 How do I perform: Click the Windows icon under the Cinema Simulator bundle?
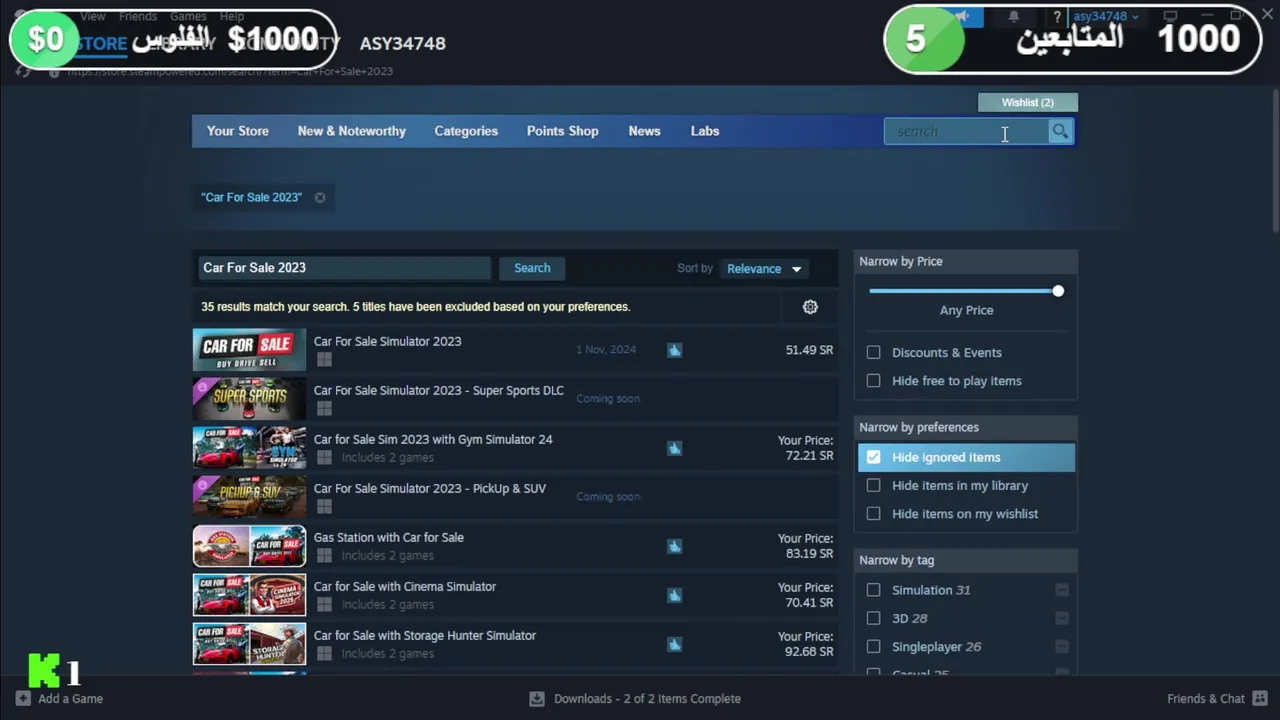click(324, 604)
